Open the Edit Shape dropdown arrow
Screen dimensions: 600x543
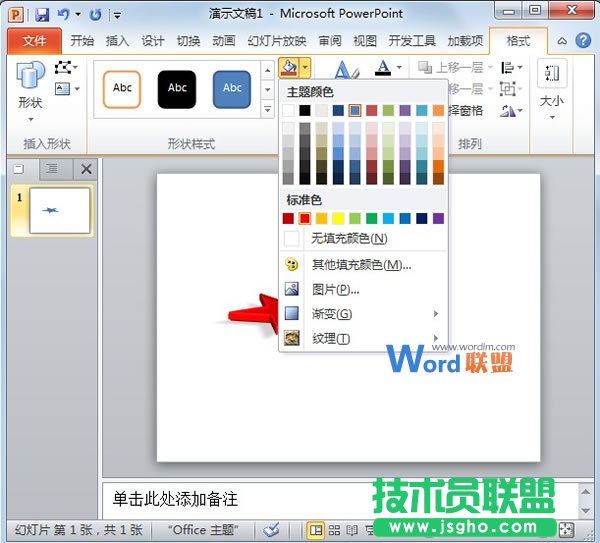(75, 68)
